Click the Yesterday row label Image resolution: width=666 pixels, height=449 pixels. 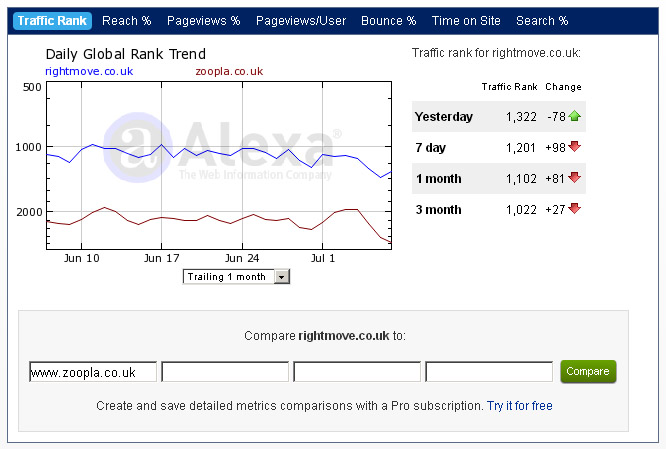pyautogui.click(x=444, y=117)
